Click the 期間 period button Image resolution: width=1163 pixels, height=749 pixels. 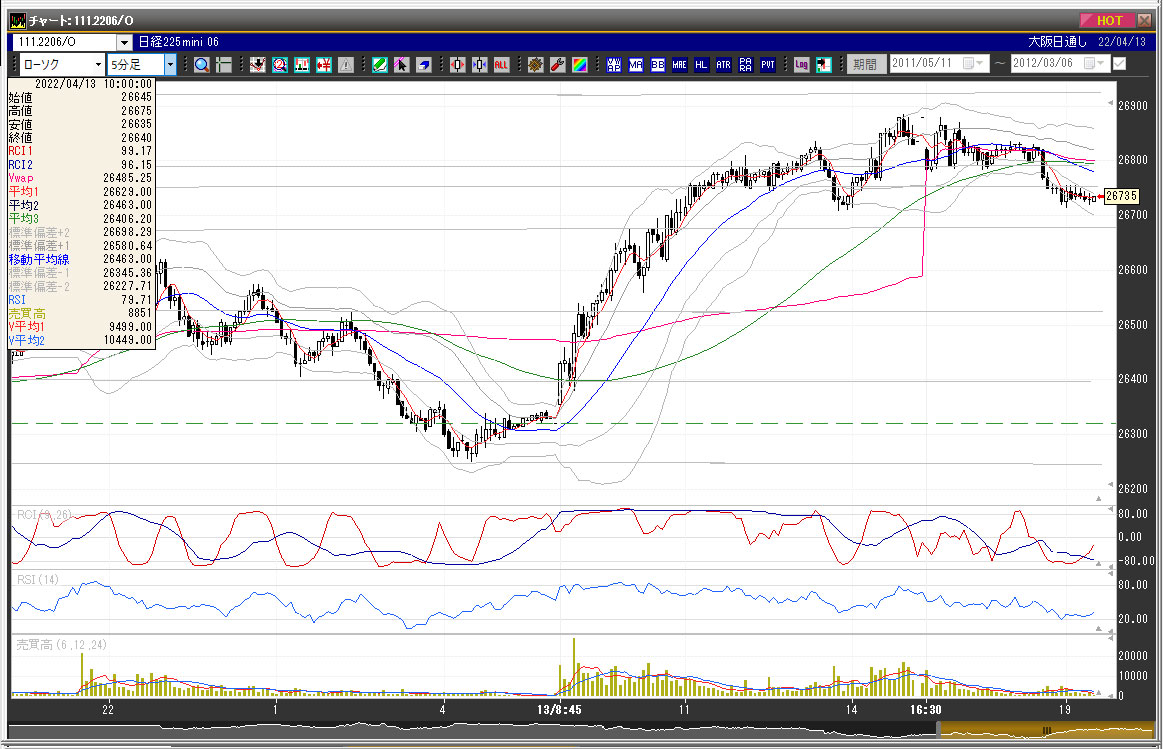tap(865, 65)
